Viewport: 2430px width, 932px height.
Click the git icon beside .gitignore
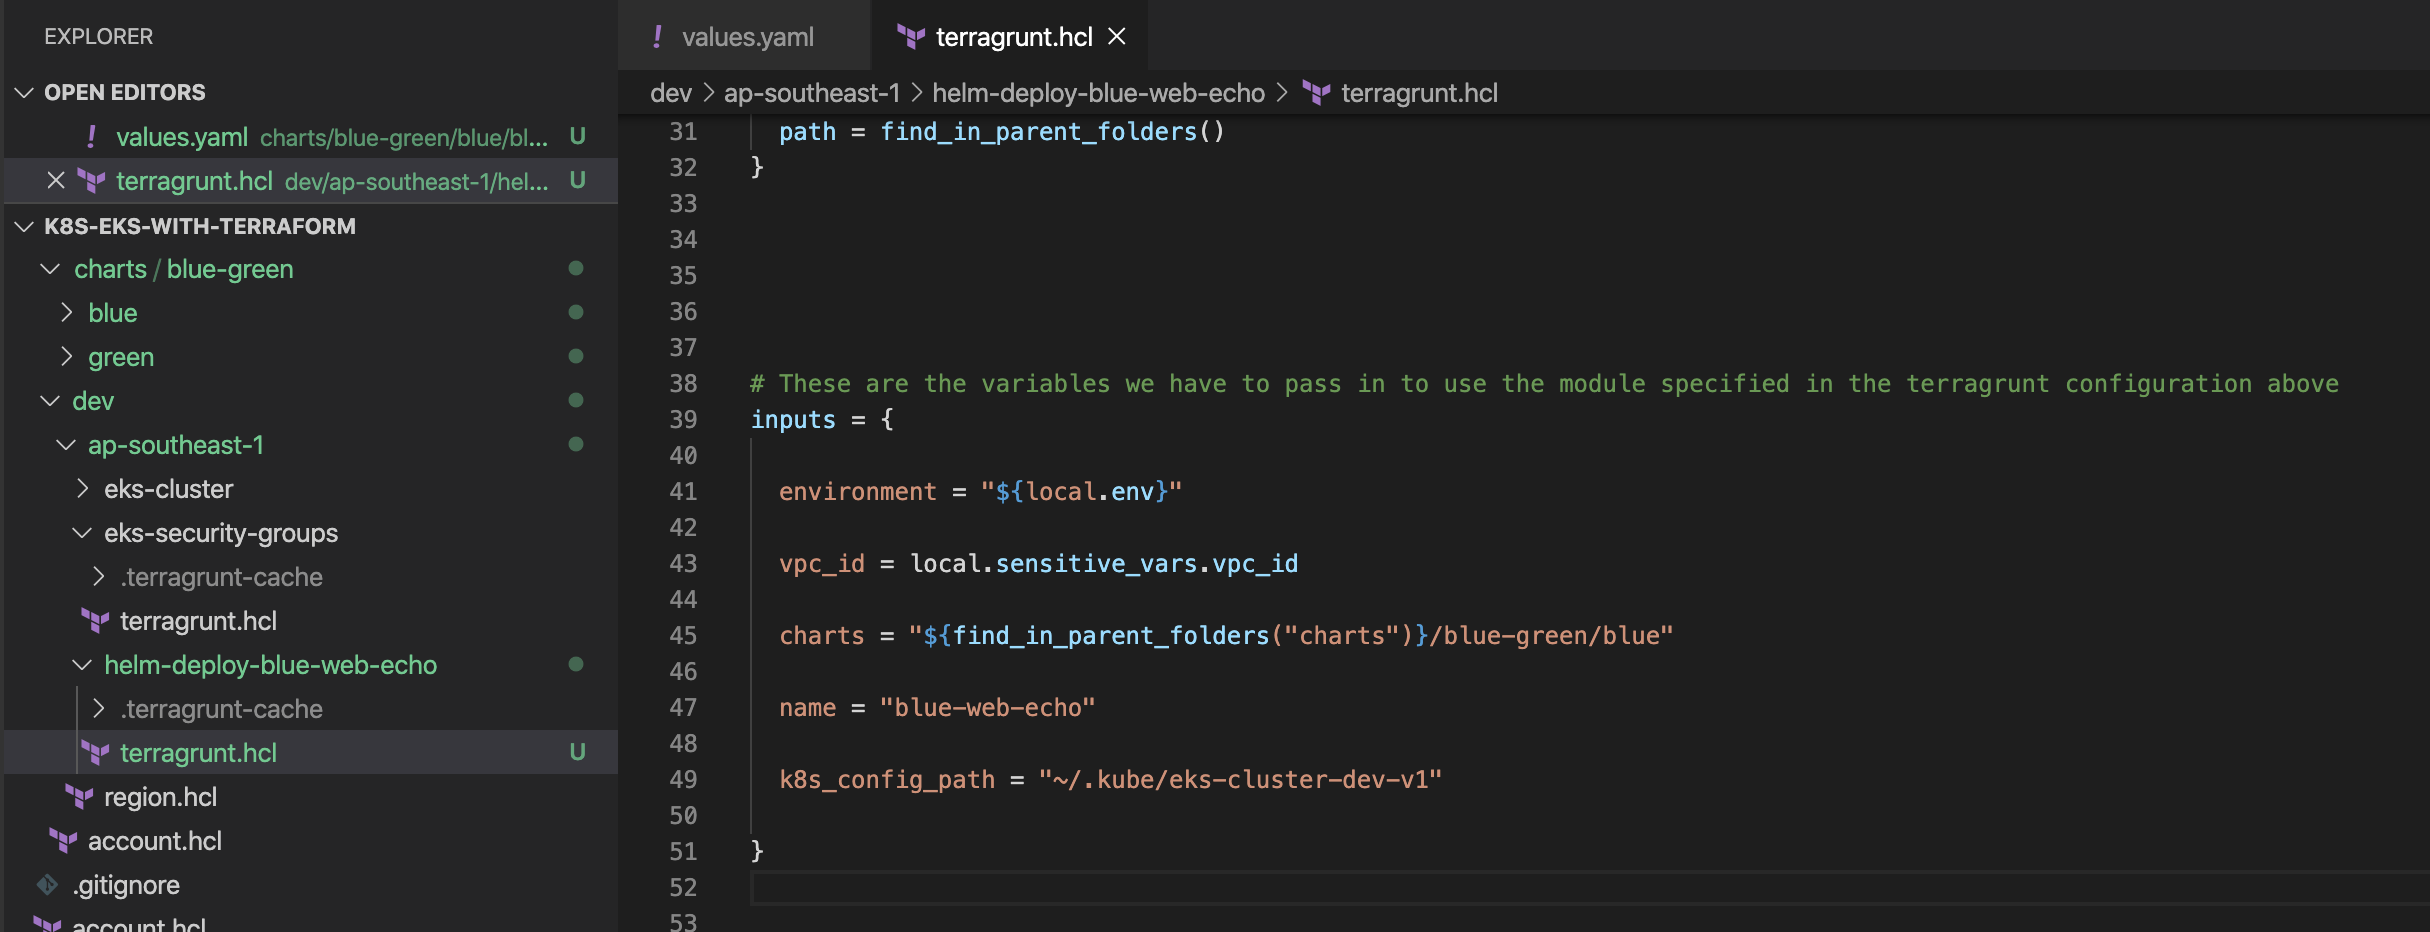pyautogui.click(x=47, y=885)
